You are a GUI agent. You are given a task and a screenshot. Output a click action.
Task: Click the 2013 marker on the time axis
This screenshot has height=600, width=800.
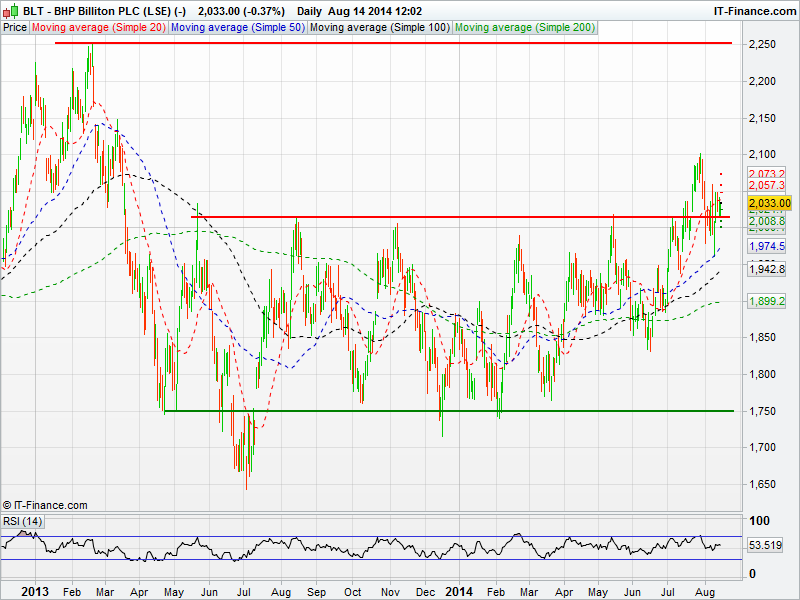coord(35,592)
